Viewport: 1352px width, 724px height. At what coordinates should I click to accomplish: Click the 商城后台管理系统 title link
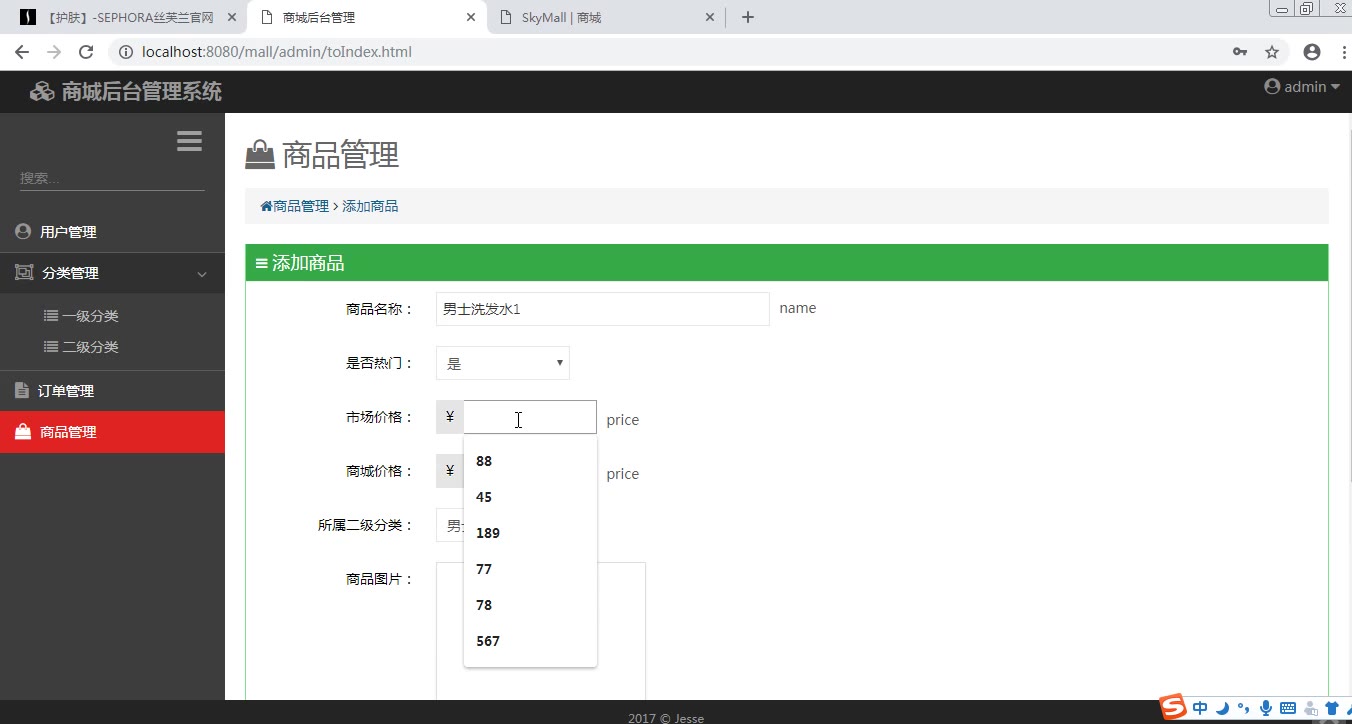(142, 92)
